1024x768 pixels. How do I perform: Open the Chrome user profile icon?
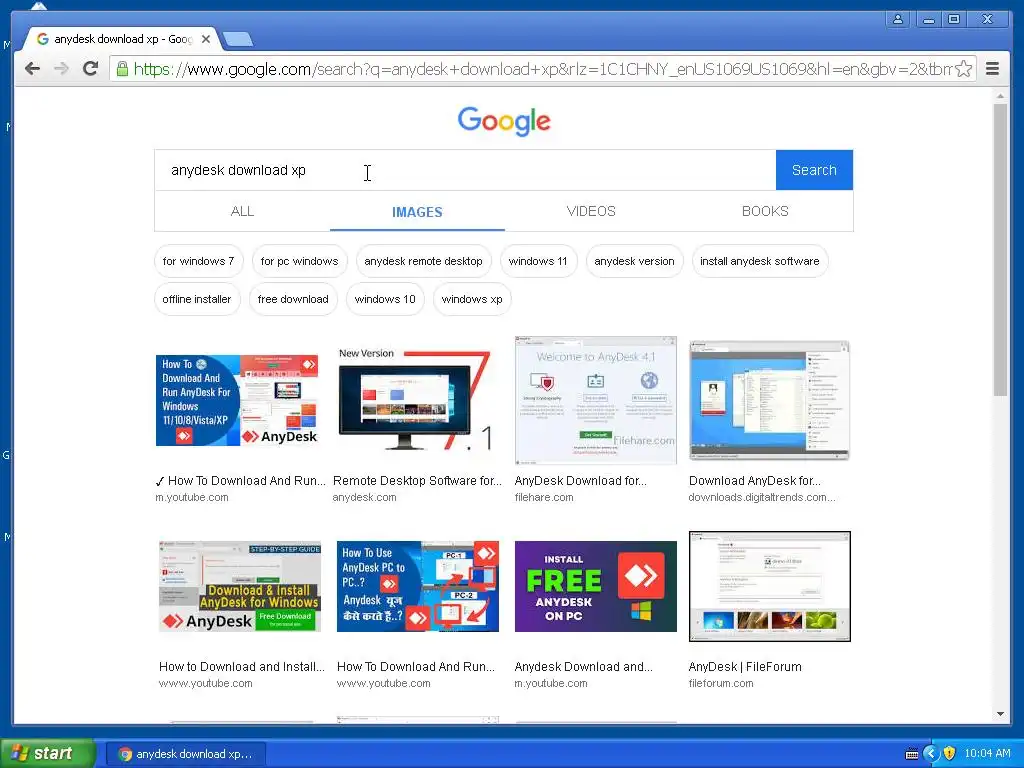(898, 19)
